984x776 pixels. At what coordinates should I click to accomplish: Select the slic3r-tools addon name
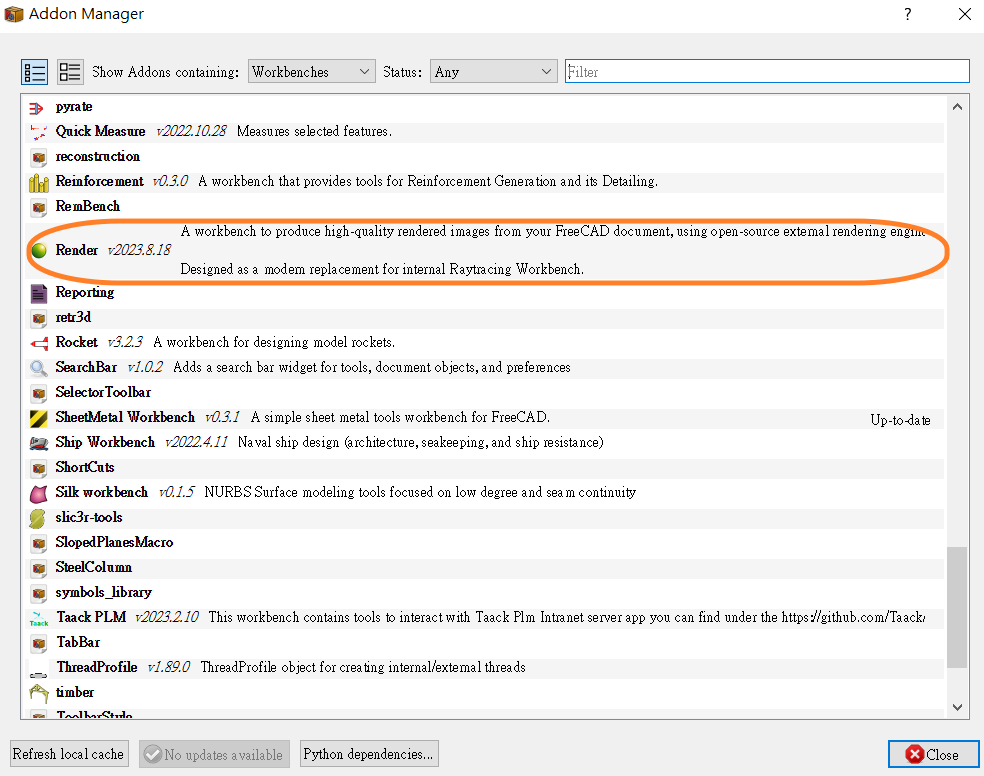(x=89, y=518)
